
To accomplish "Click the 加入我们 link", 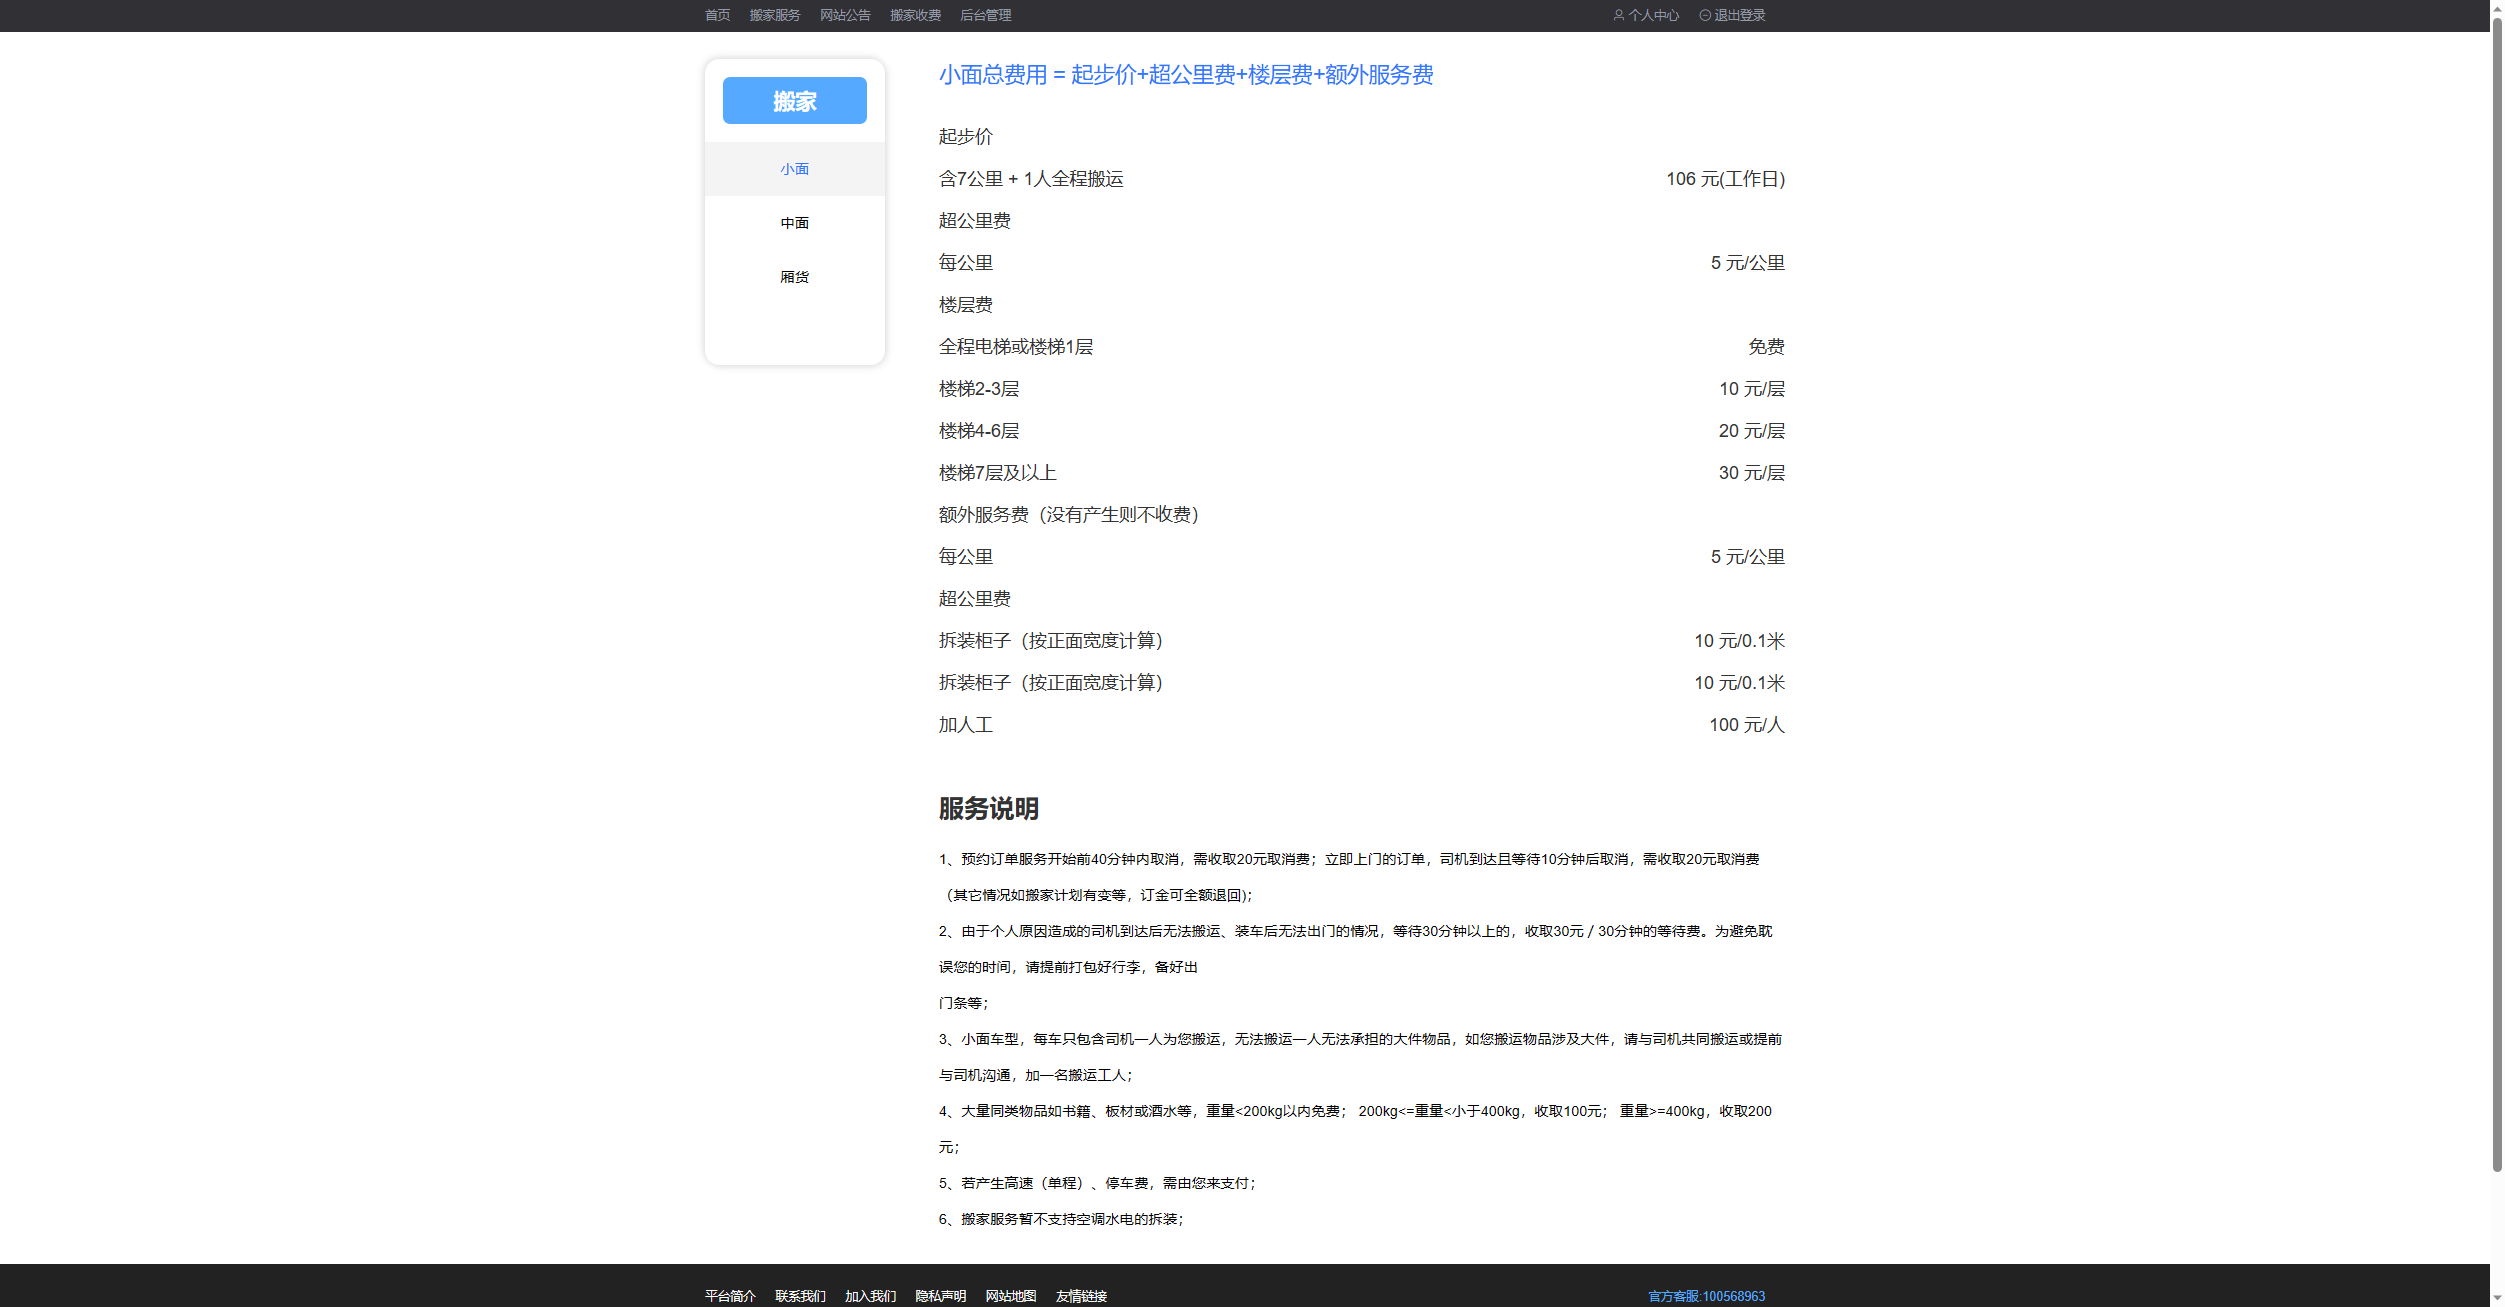I will click(869, 1295).
